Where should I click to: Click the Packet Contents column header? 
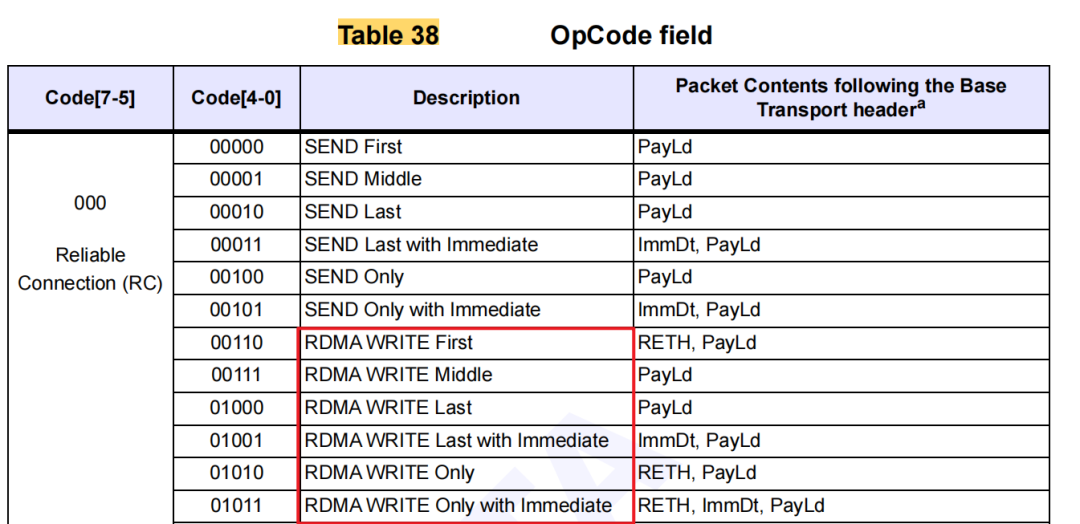click(x=840, y=97)
